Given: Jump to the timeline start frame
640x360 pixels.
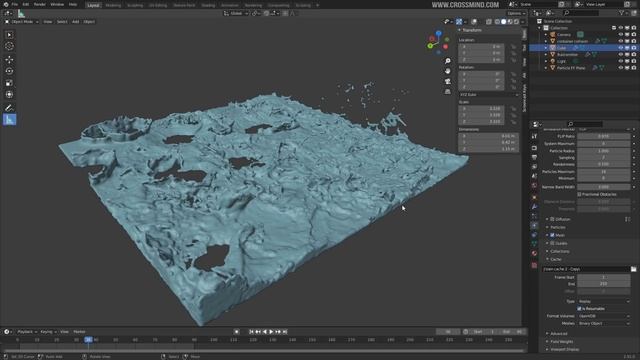Looking at the screenshot, I should tap(251, 332).
